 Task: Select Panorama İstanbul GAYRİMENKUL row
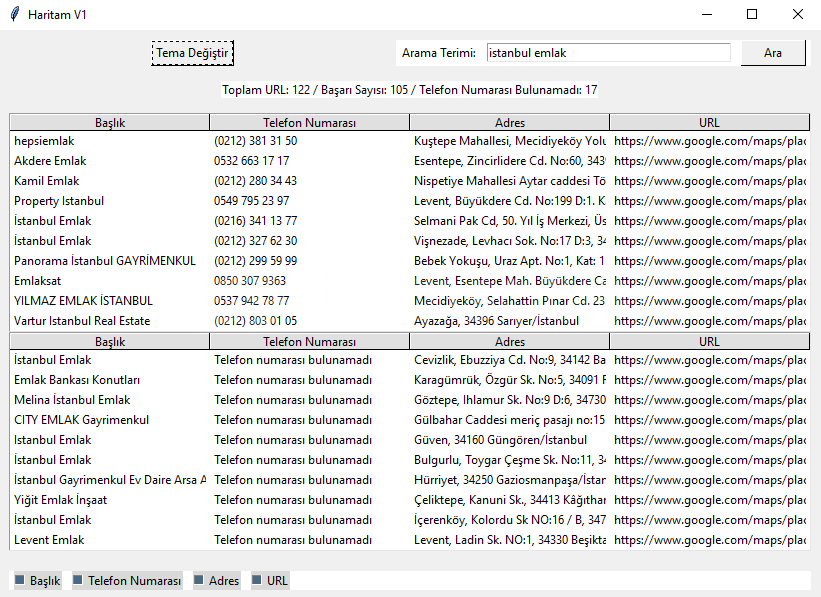pos(409,261)
